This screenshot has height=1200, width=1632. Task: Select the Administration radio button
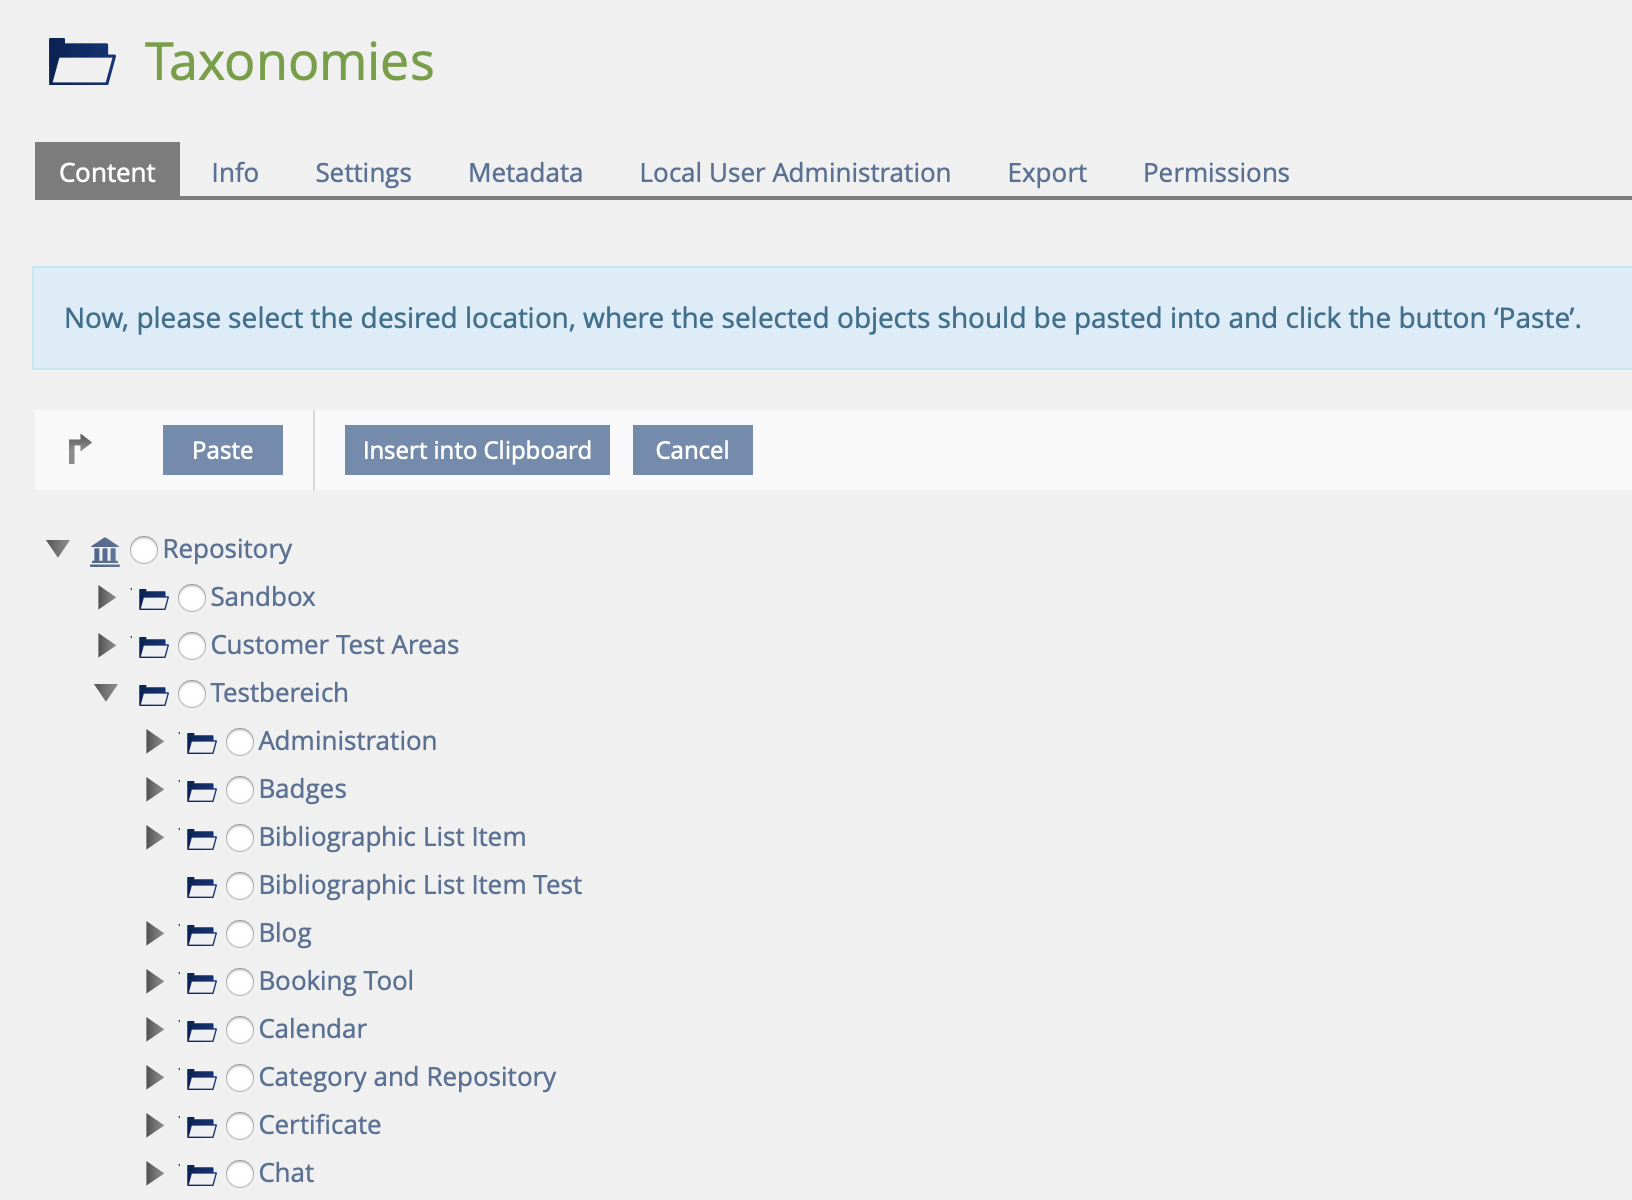(x=240, y=742)
